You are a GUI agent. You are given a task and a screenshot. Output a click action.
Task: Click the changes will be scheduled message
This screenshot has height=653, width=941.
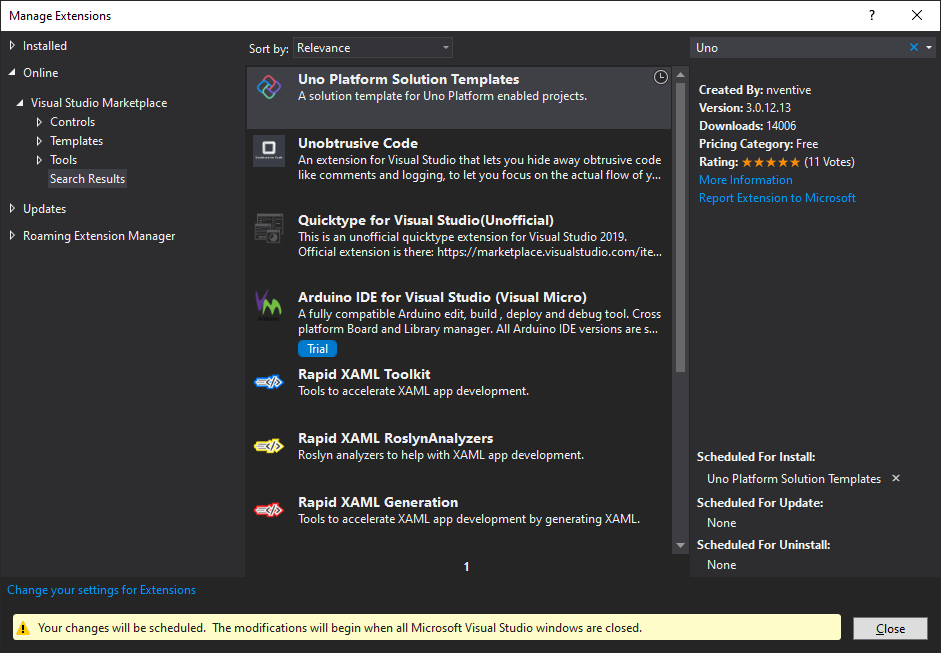point(340,628)
